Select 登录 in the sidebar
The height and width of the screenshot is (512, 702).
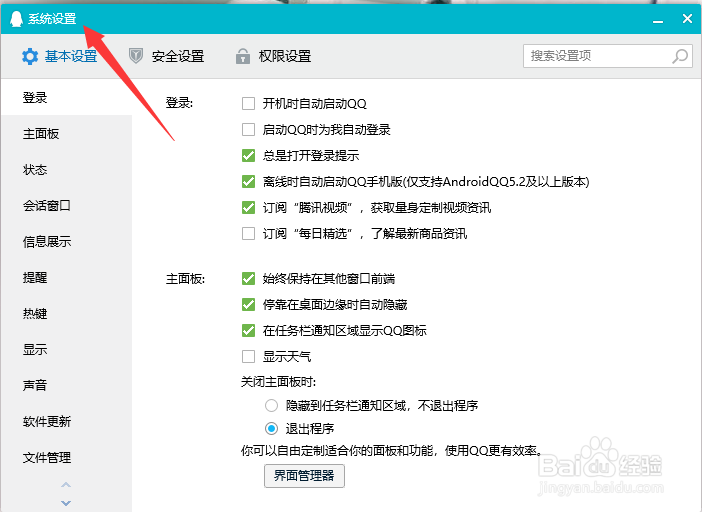66,98
